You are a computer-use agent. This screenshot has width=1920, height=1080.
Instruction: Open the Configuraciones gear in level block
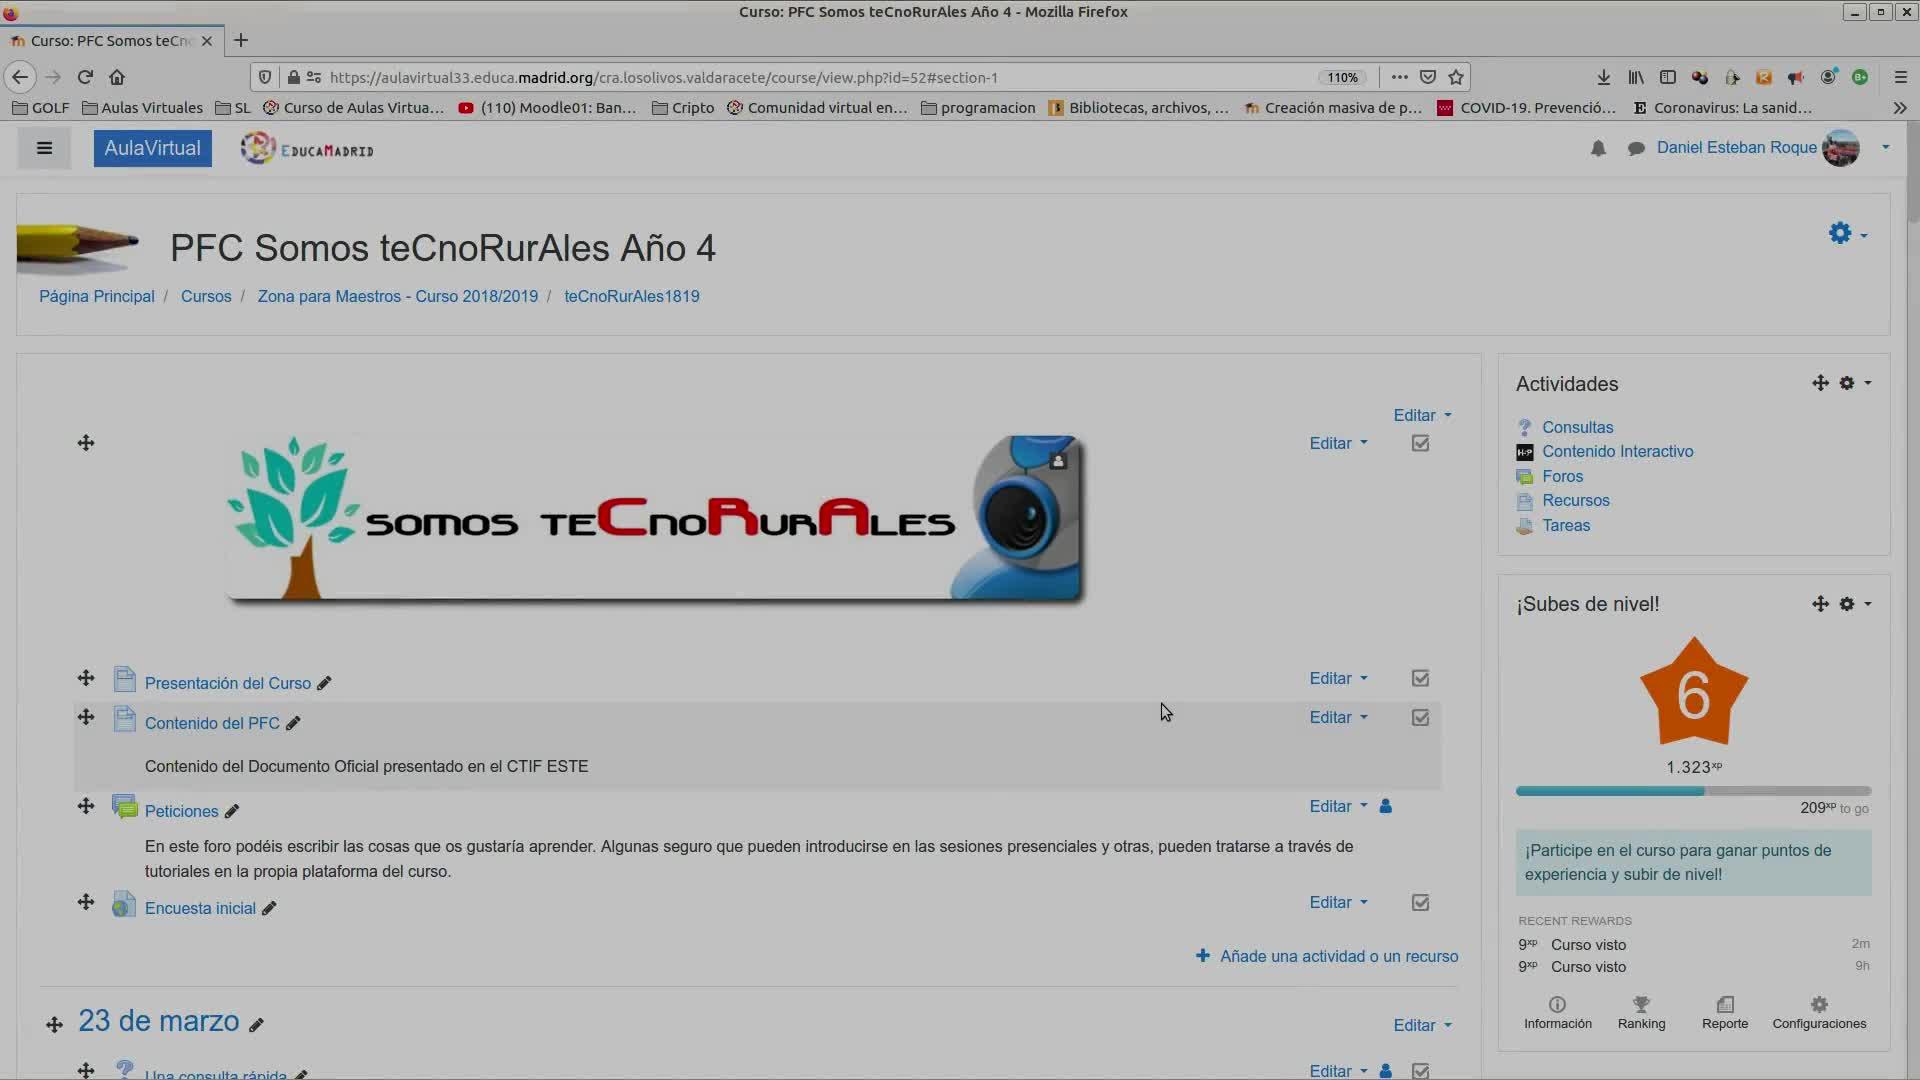pos(1818,1004)
